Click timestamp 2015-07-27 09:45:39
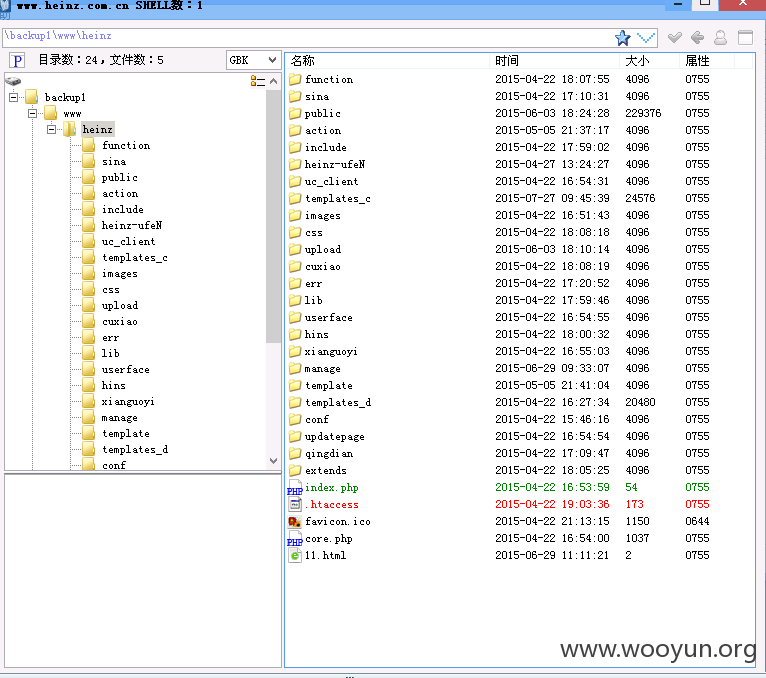 [x=553, y=198]
